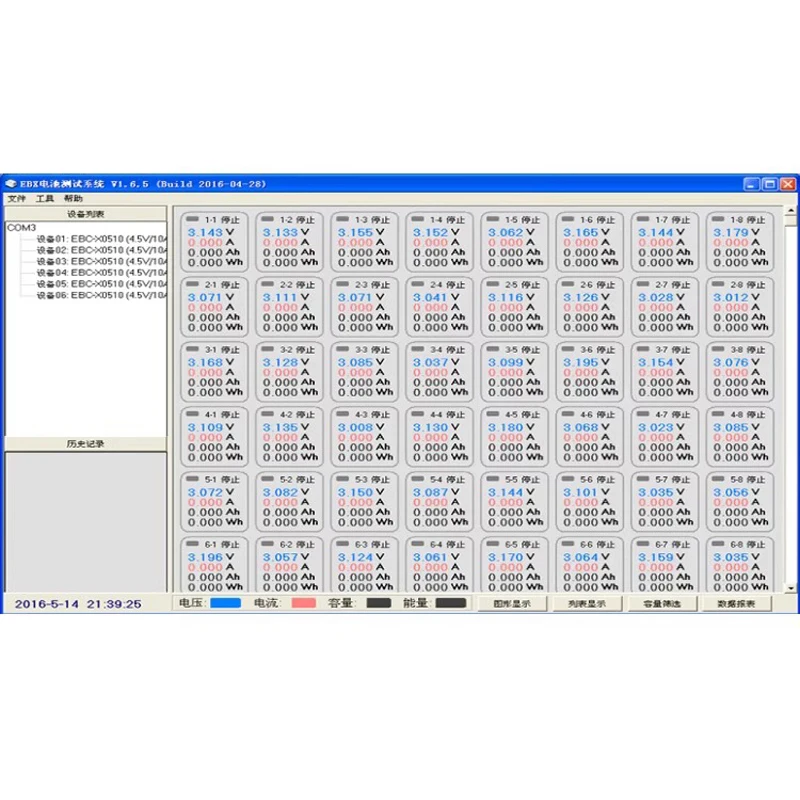Click the status indicator of channel 3-1

point(192,349)
